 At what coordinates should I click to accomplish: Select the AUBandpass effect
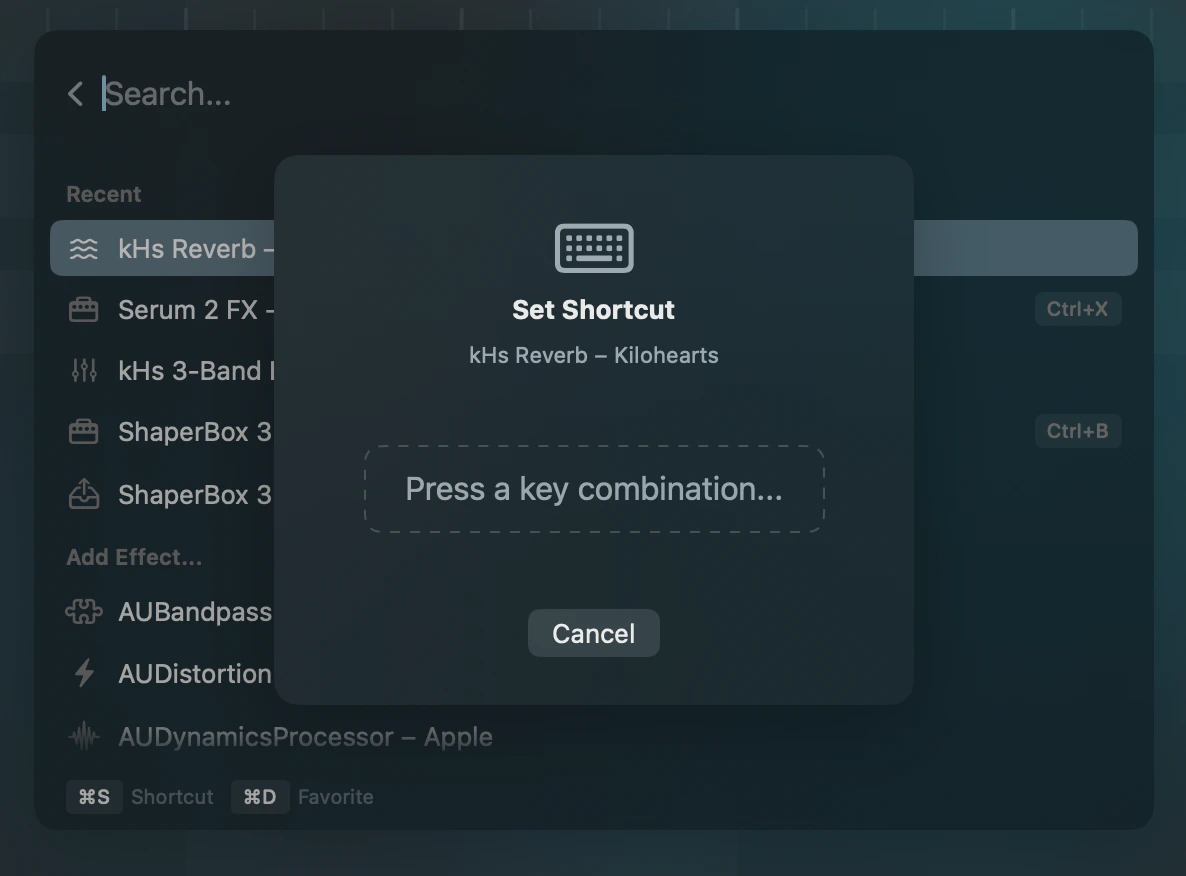click(x=594, y=611)
